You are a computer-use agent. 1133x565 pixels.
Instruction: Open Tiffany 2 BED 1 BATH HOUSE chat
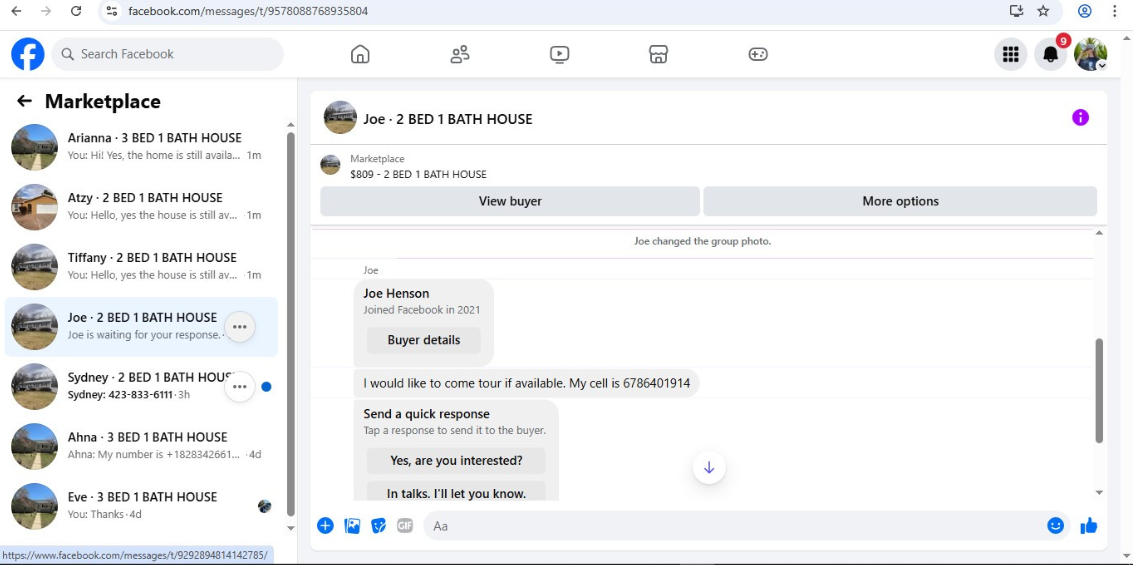(142, 267)
